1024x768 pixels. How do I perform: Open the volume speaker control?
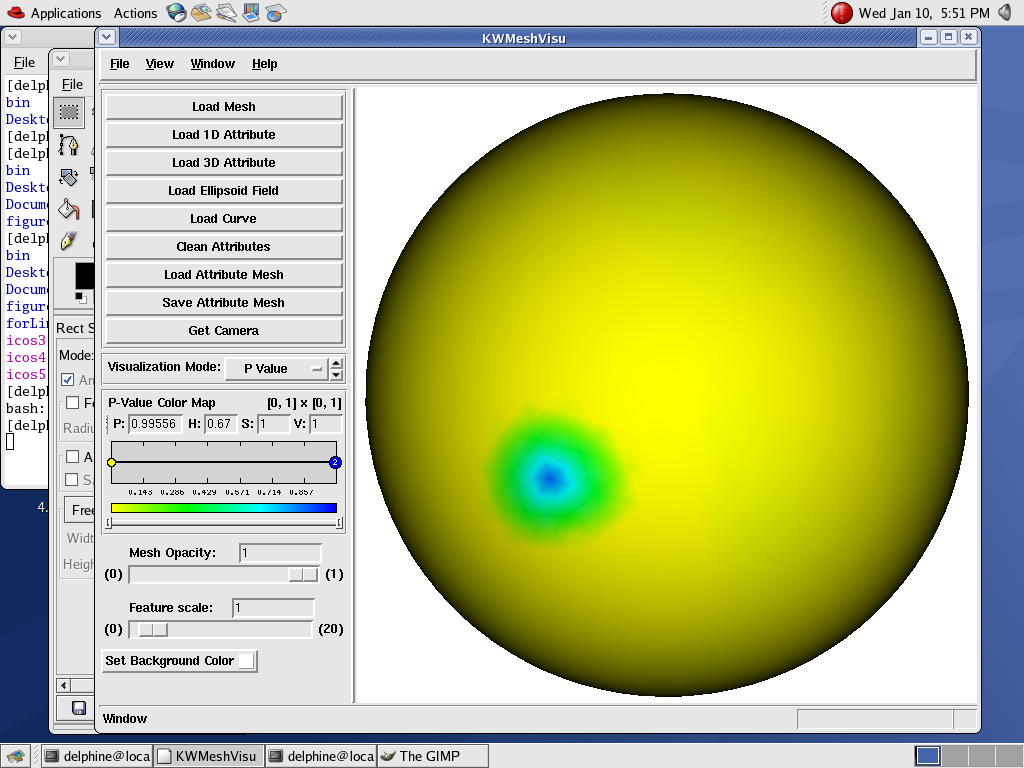[1006, 13]
